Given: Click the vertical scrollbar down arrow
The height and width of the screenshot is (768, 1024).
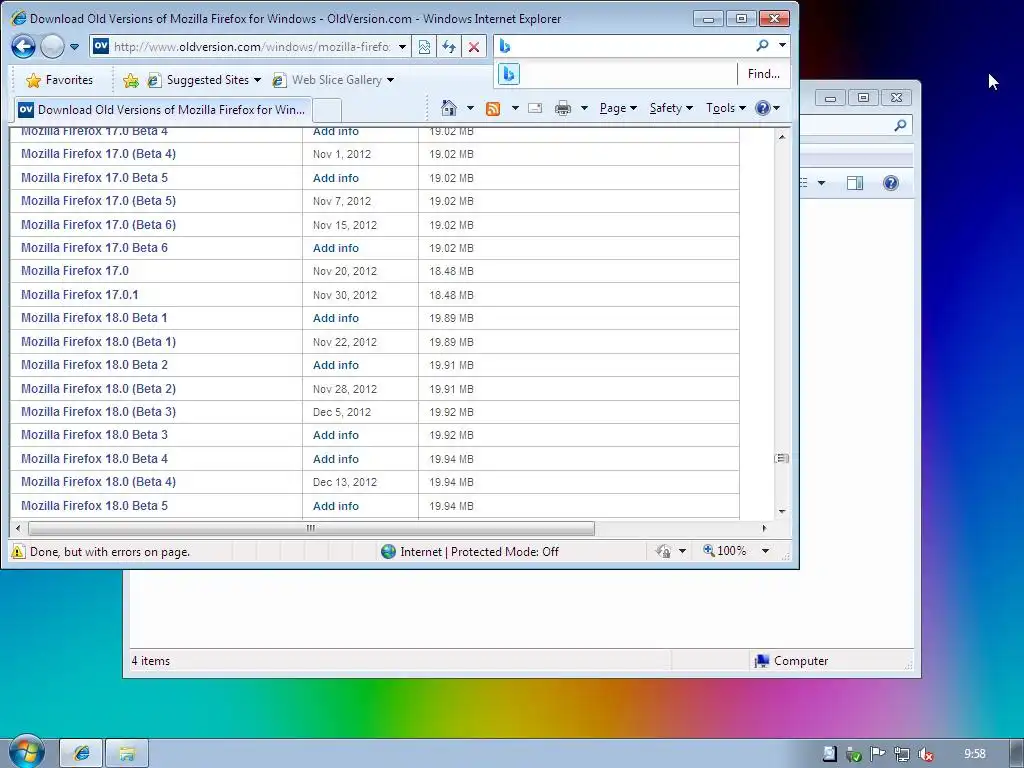Looking at the screenshot, I should (782, 511).
